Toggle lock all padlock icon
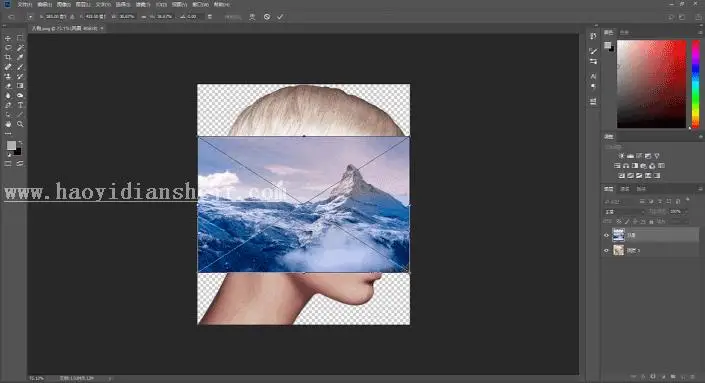705x383 pixels. [651, 222]
